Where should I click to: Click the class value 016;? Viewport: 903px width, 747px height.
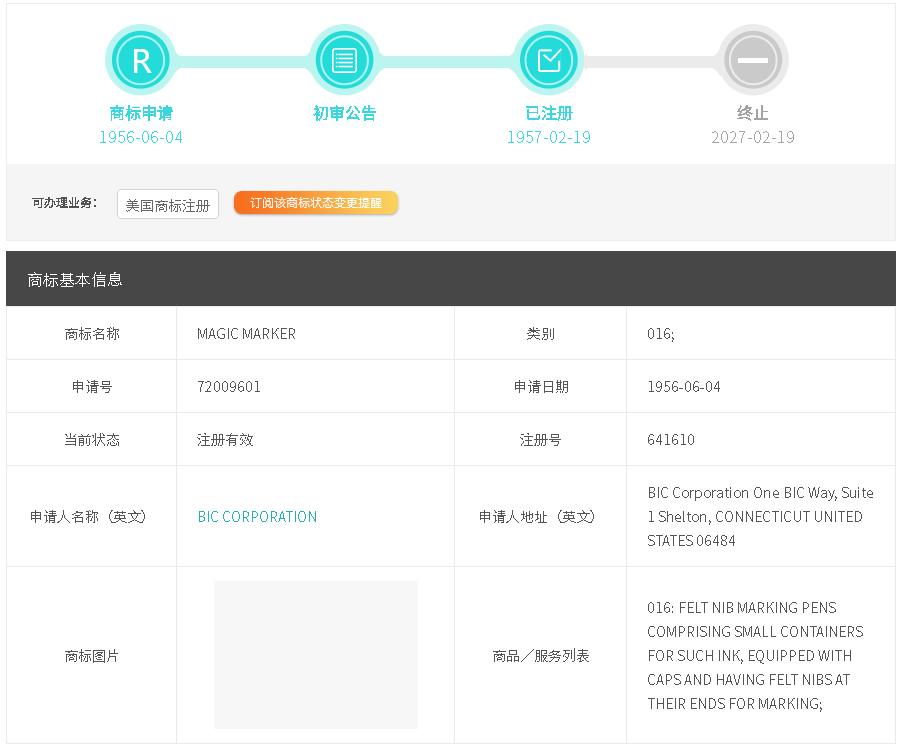tap(661, 334)
